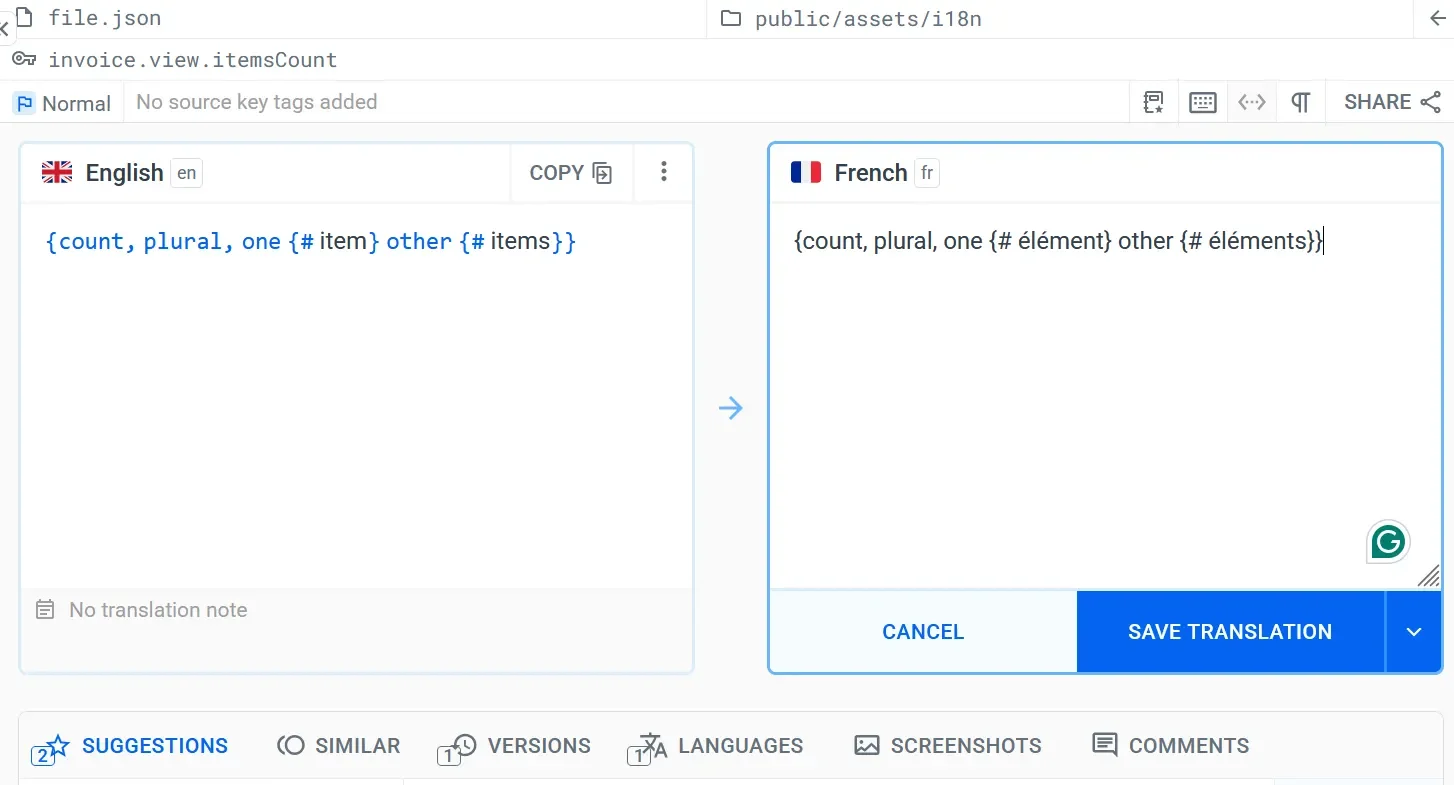Click the arrow to insert source text
This screenshot has width=1454, height=785.
[731, 408]
